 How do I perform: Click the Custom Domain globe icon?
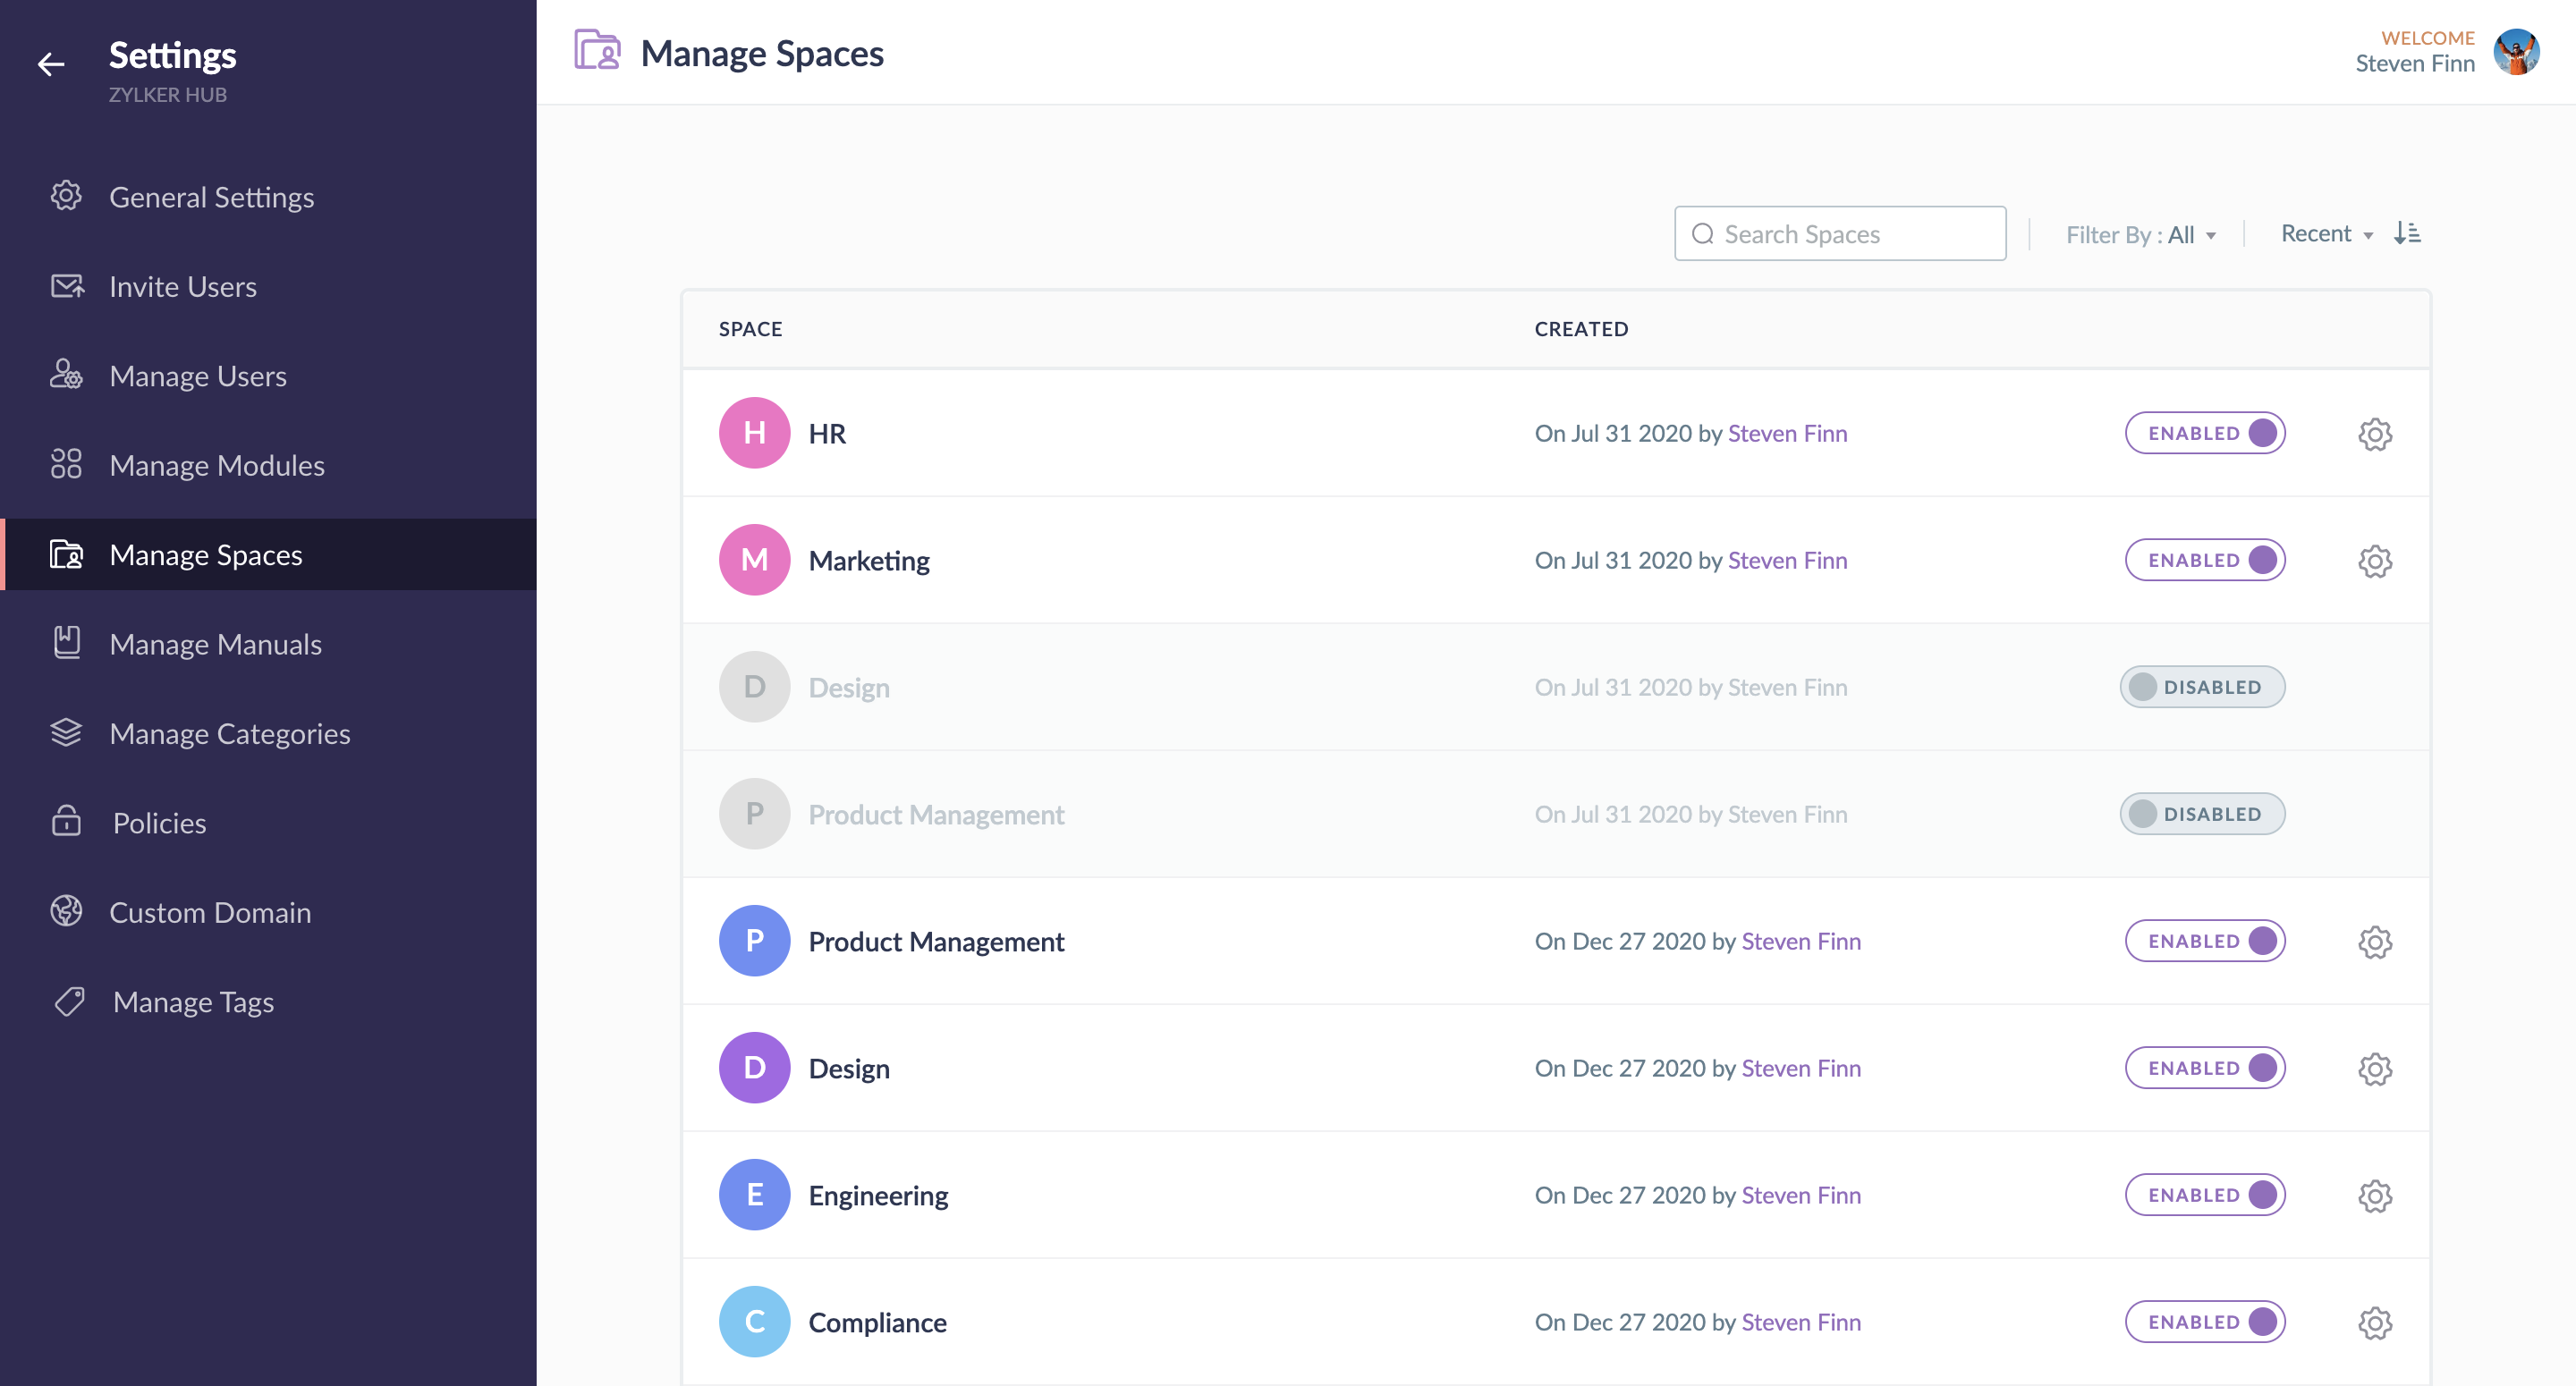point(66,911)
